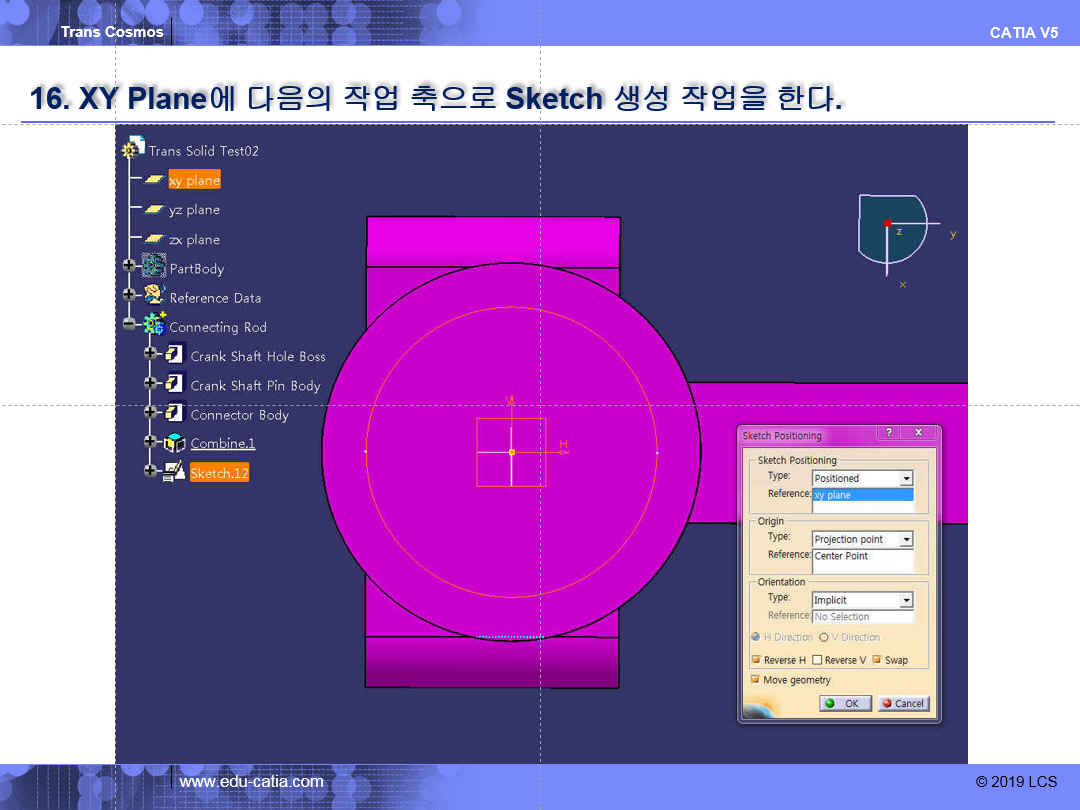Toggle the Reverse H checkbox
Viewport: 1080px width, 810px height.
(x=755, y=660)
